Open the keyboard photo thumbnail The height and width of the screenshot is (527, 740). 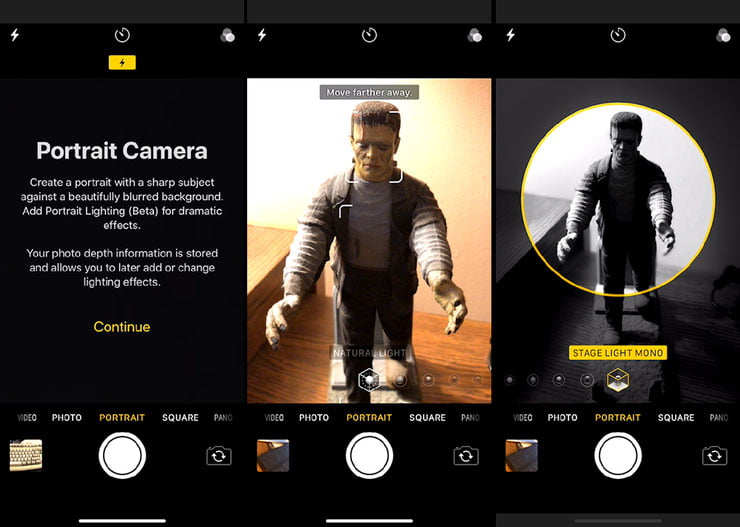point(26,455)
